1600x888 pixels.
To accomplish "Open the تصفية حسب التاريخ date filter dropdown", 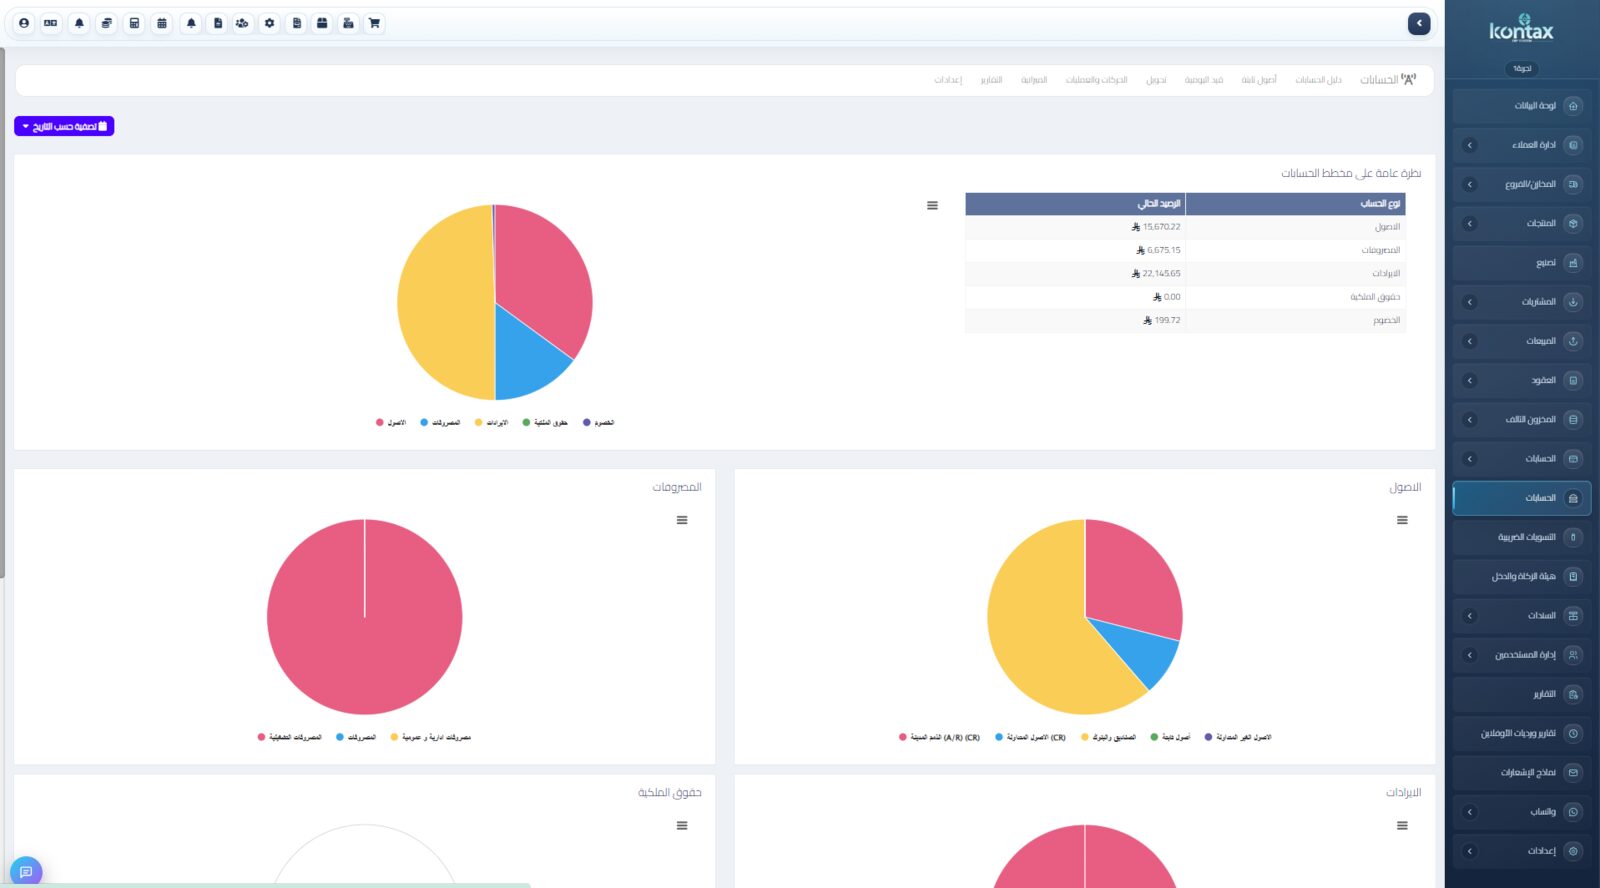I will click(x=64, y=126).
